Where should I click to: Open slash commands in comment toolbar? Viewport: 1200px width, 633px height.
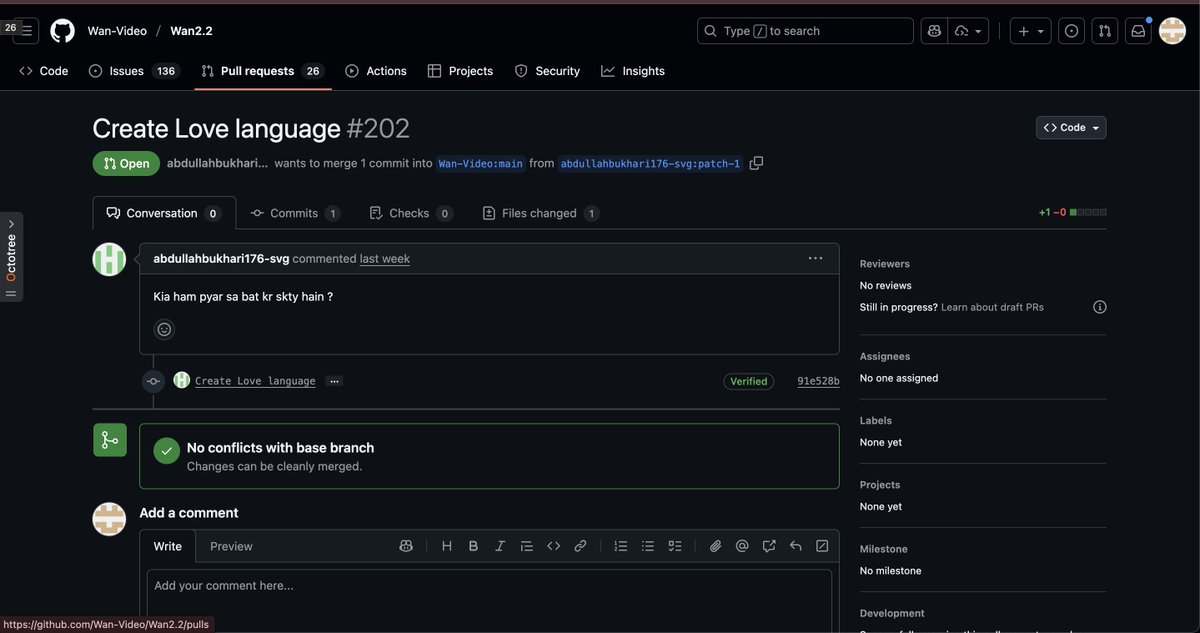(x=822, y=546)
